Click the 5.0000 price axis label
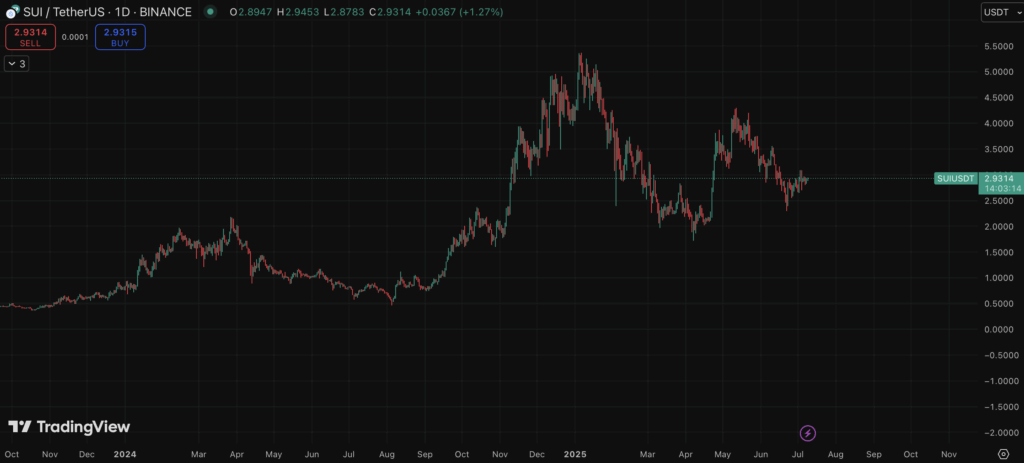1024x463 pixels. (x=999, y=72)
